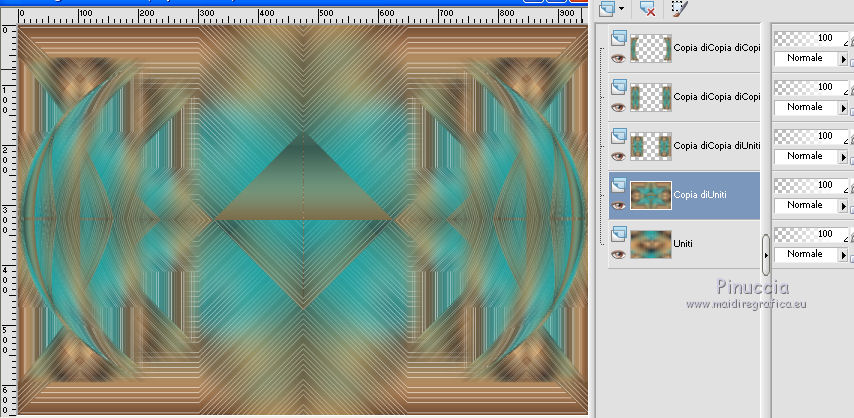Click the layer type icon of second layer
Image resolution: width=854 pixels, height=418 pixels.
(619, 87)
